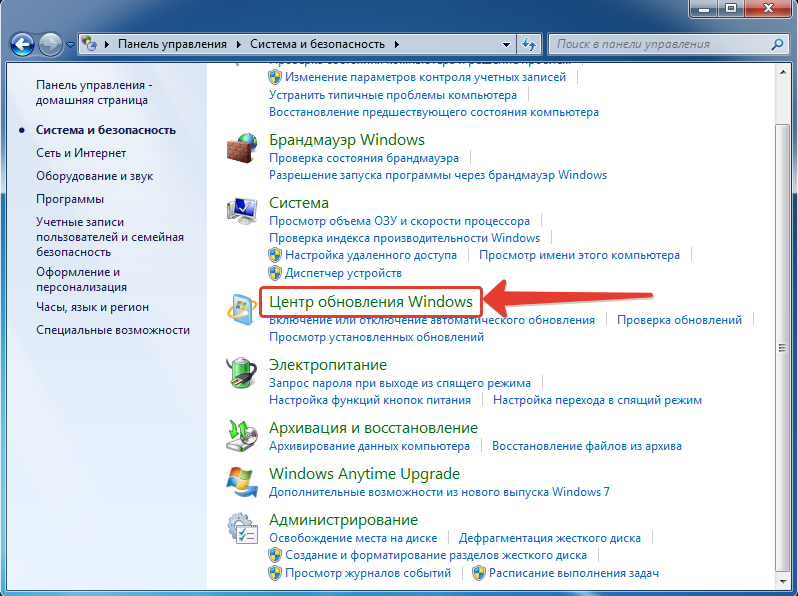798x596 pixels.
Task: Open Восстановление предшествующего состояния компьютера
Action: (x=434, y=111)
